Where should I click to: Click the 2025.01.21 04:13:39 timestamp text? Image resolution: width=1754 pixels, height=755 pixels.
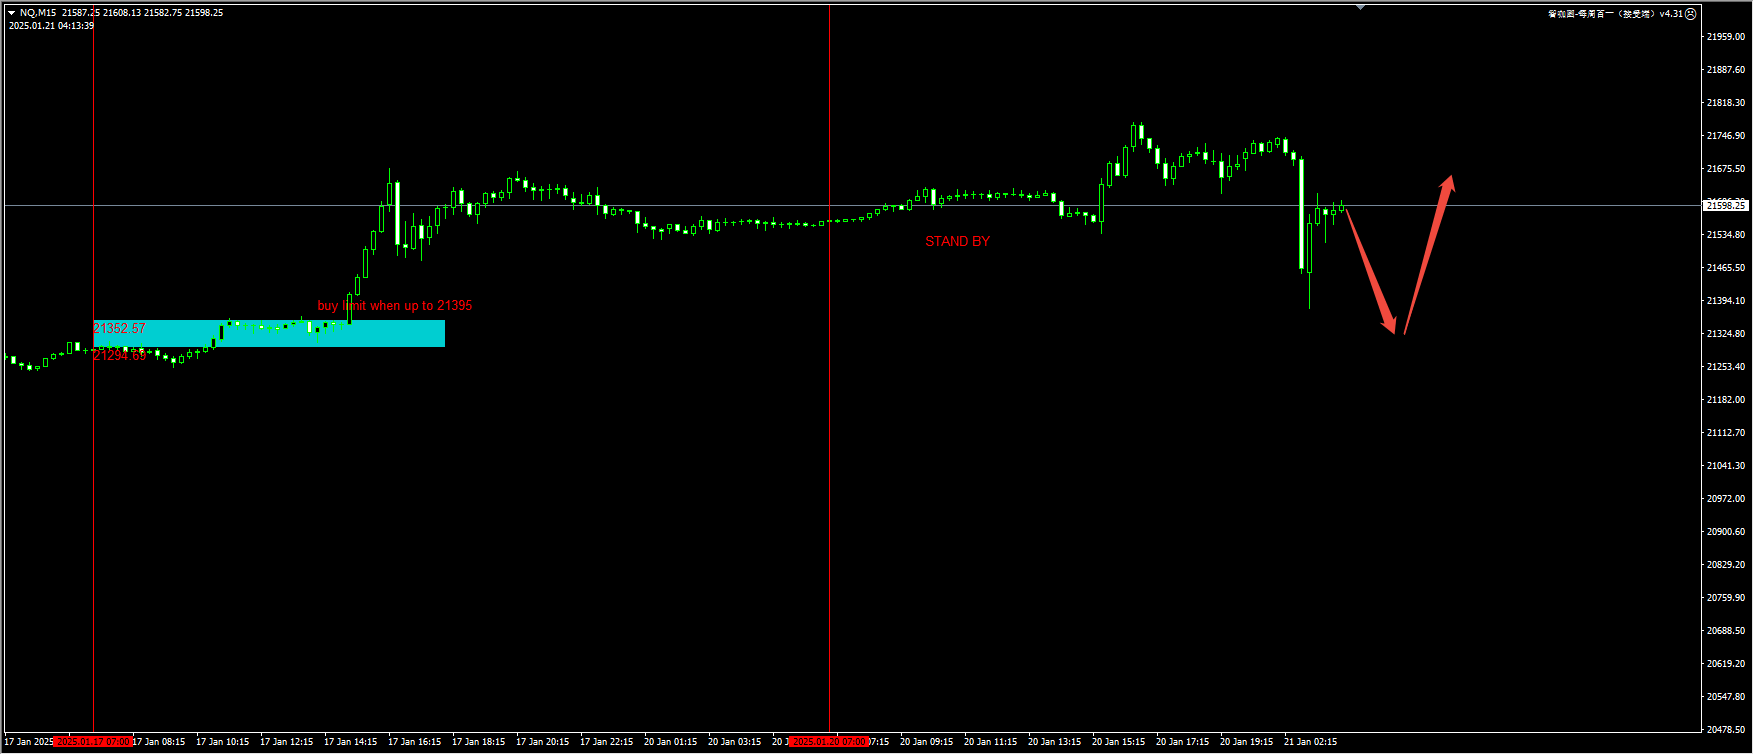(51, 26)
